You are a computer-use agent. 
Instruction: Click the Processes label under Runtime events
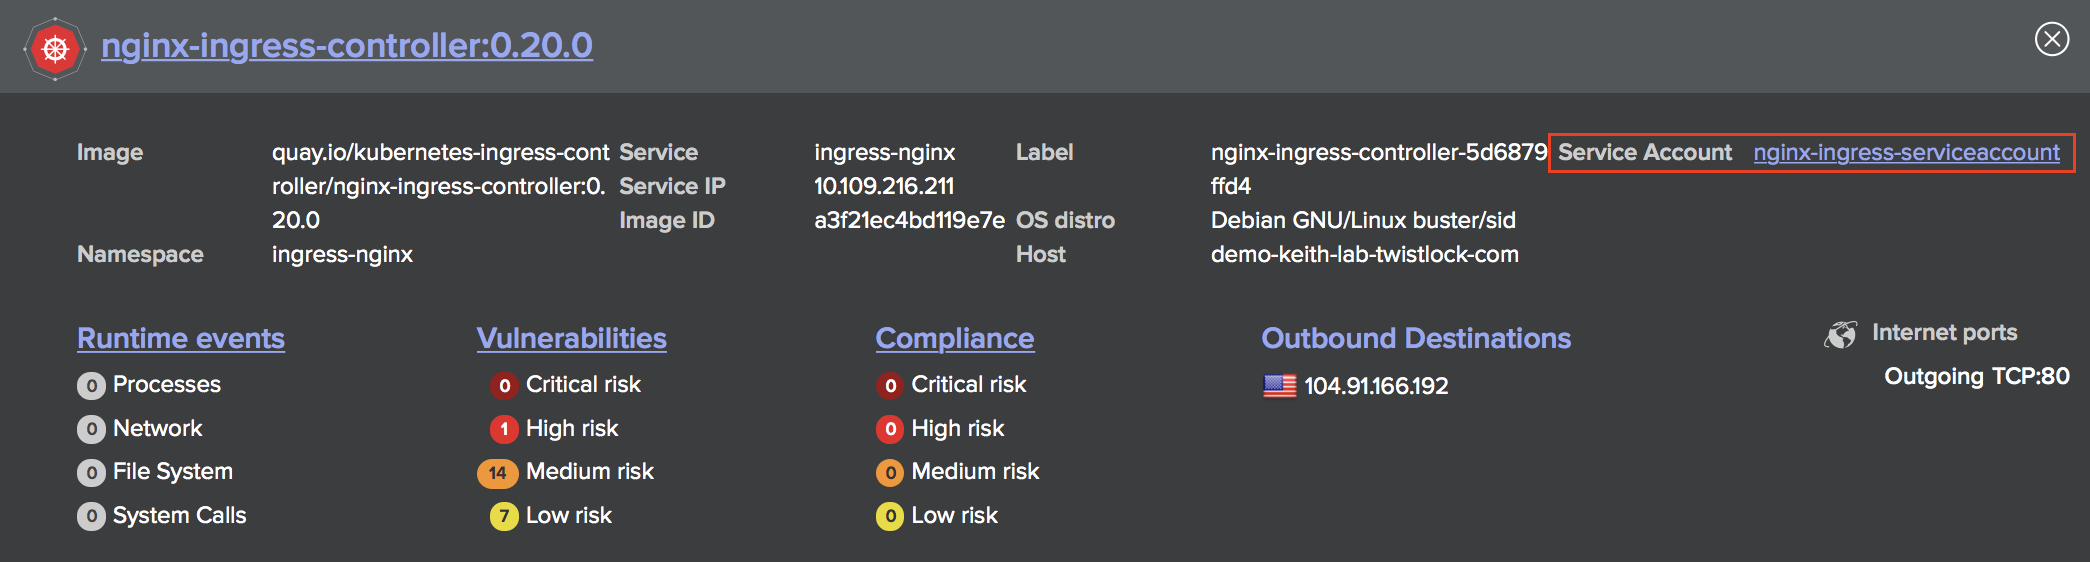click(x=167, y=385)
